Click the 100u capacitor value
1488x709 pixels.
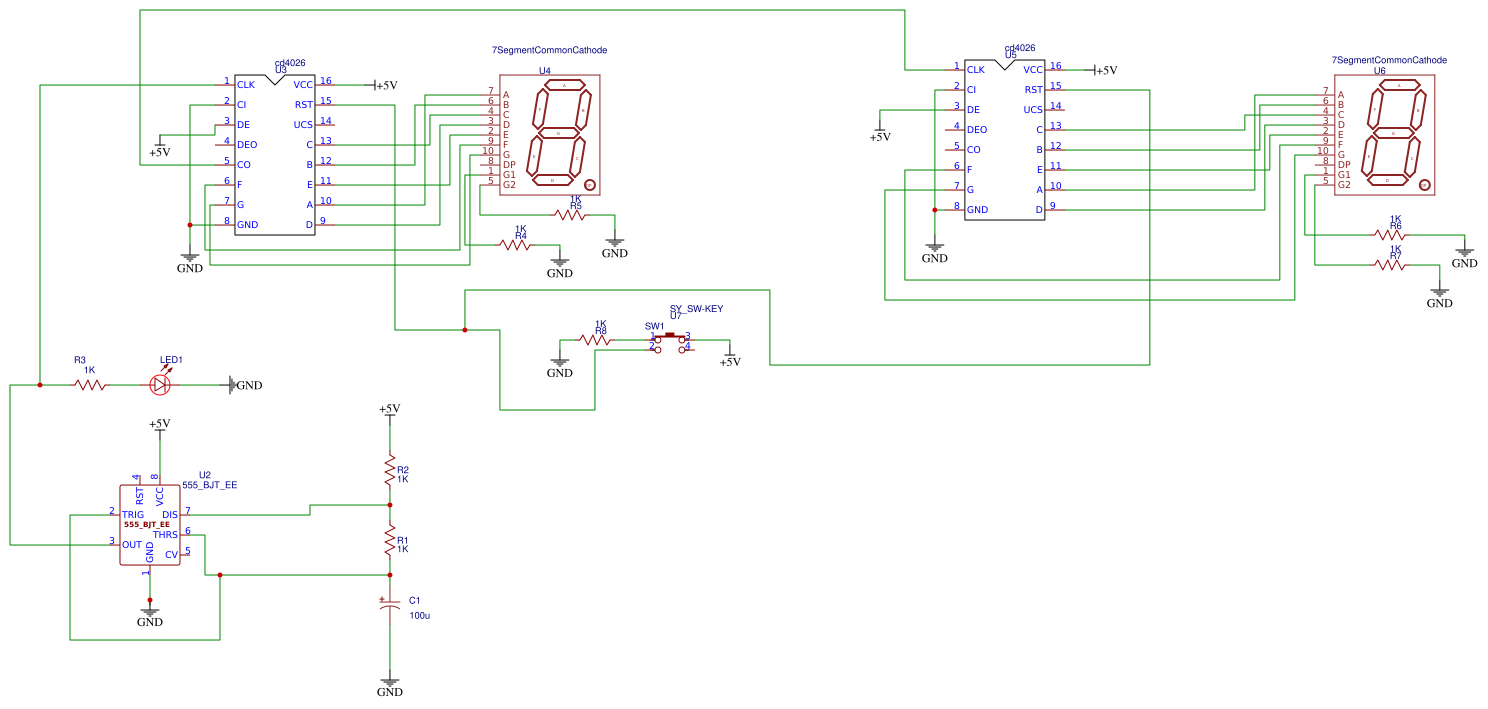[x=420, y=616]
